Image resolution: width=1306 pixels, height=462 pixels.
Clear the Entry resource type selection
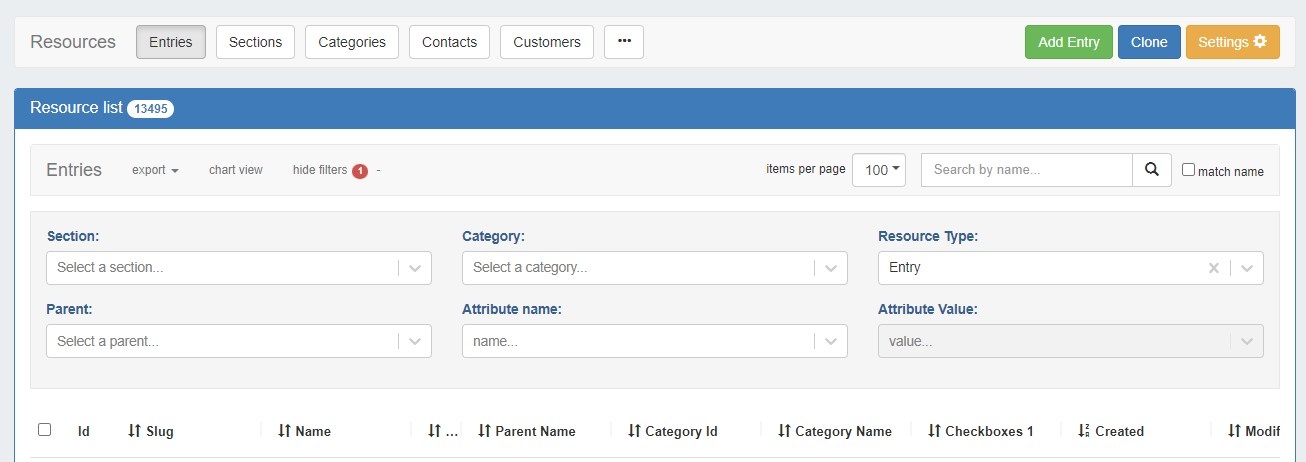1213,268
